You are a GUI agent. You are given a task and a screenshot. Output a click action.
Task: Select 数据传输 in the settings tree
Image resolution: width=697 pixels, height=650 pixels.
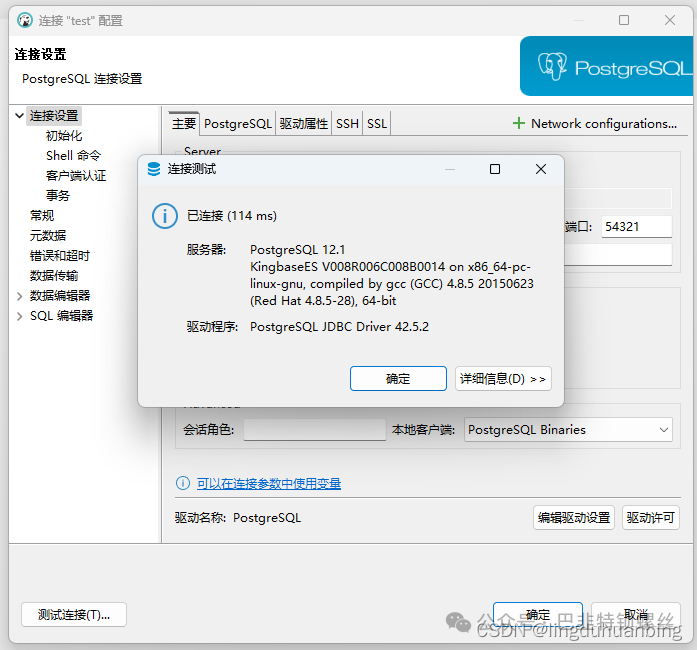(x=54, y=276)
